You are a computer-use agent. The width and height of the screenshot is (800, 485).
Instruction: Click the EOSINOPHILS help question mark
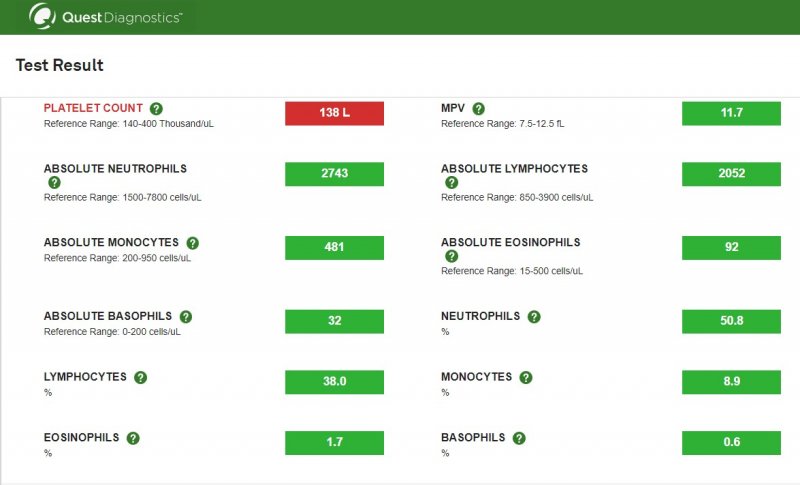(x=133, y=438)
